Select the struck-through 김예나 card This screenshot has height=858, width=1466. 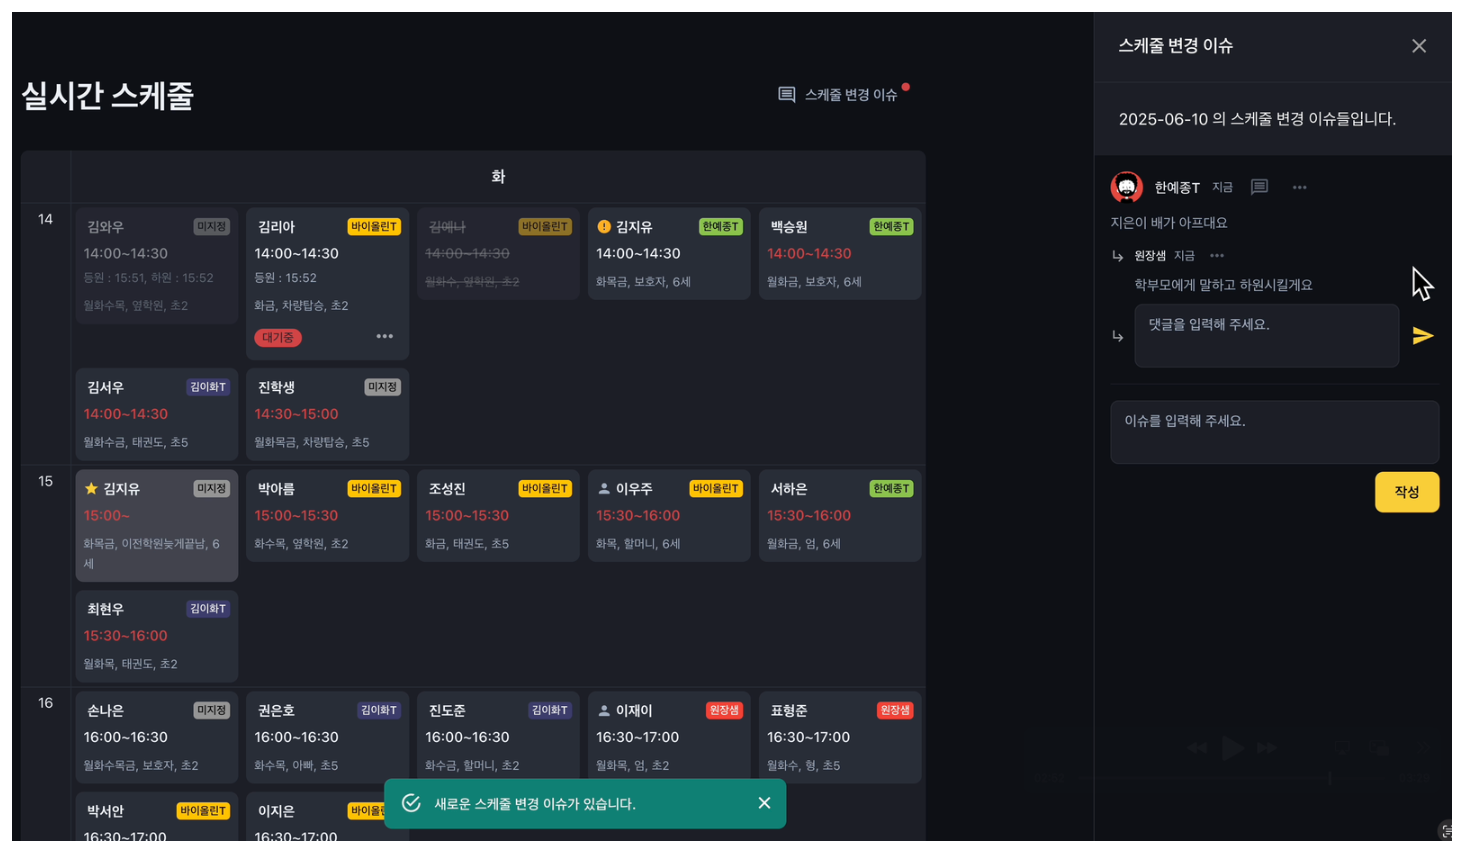(x=498, y=254)
